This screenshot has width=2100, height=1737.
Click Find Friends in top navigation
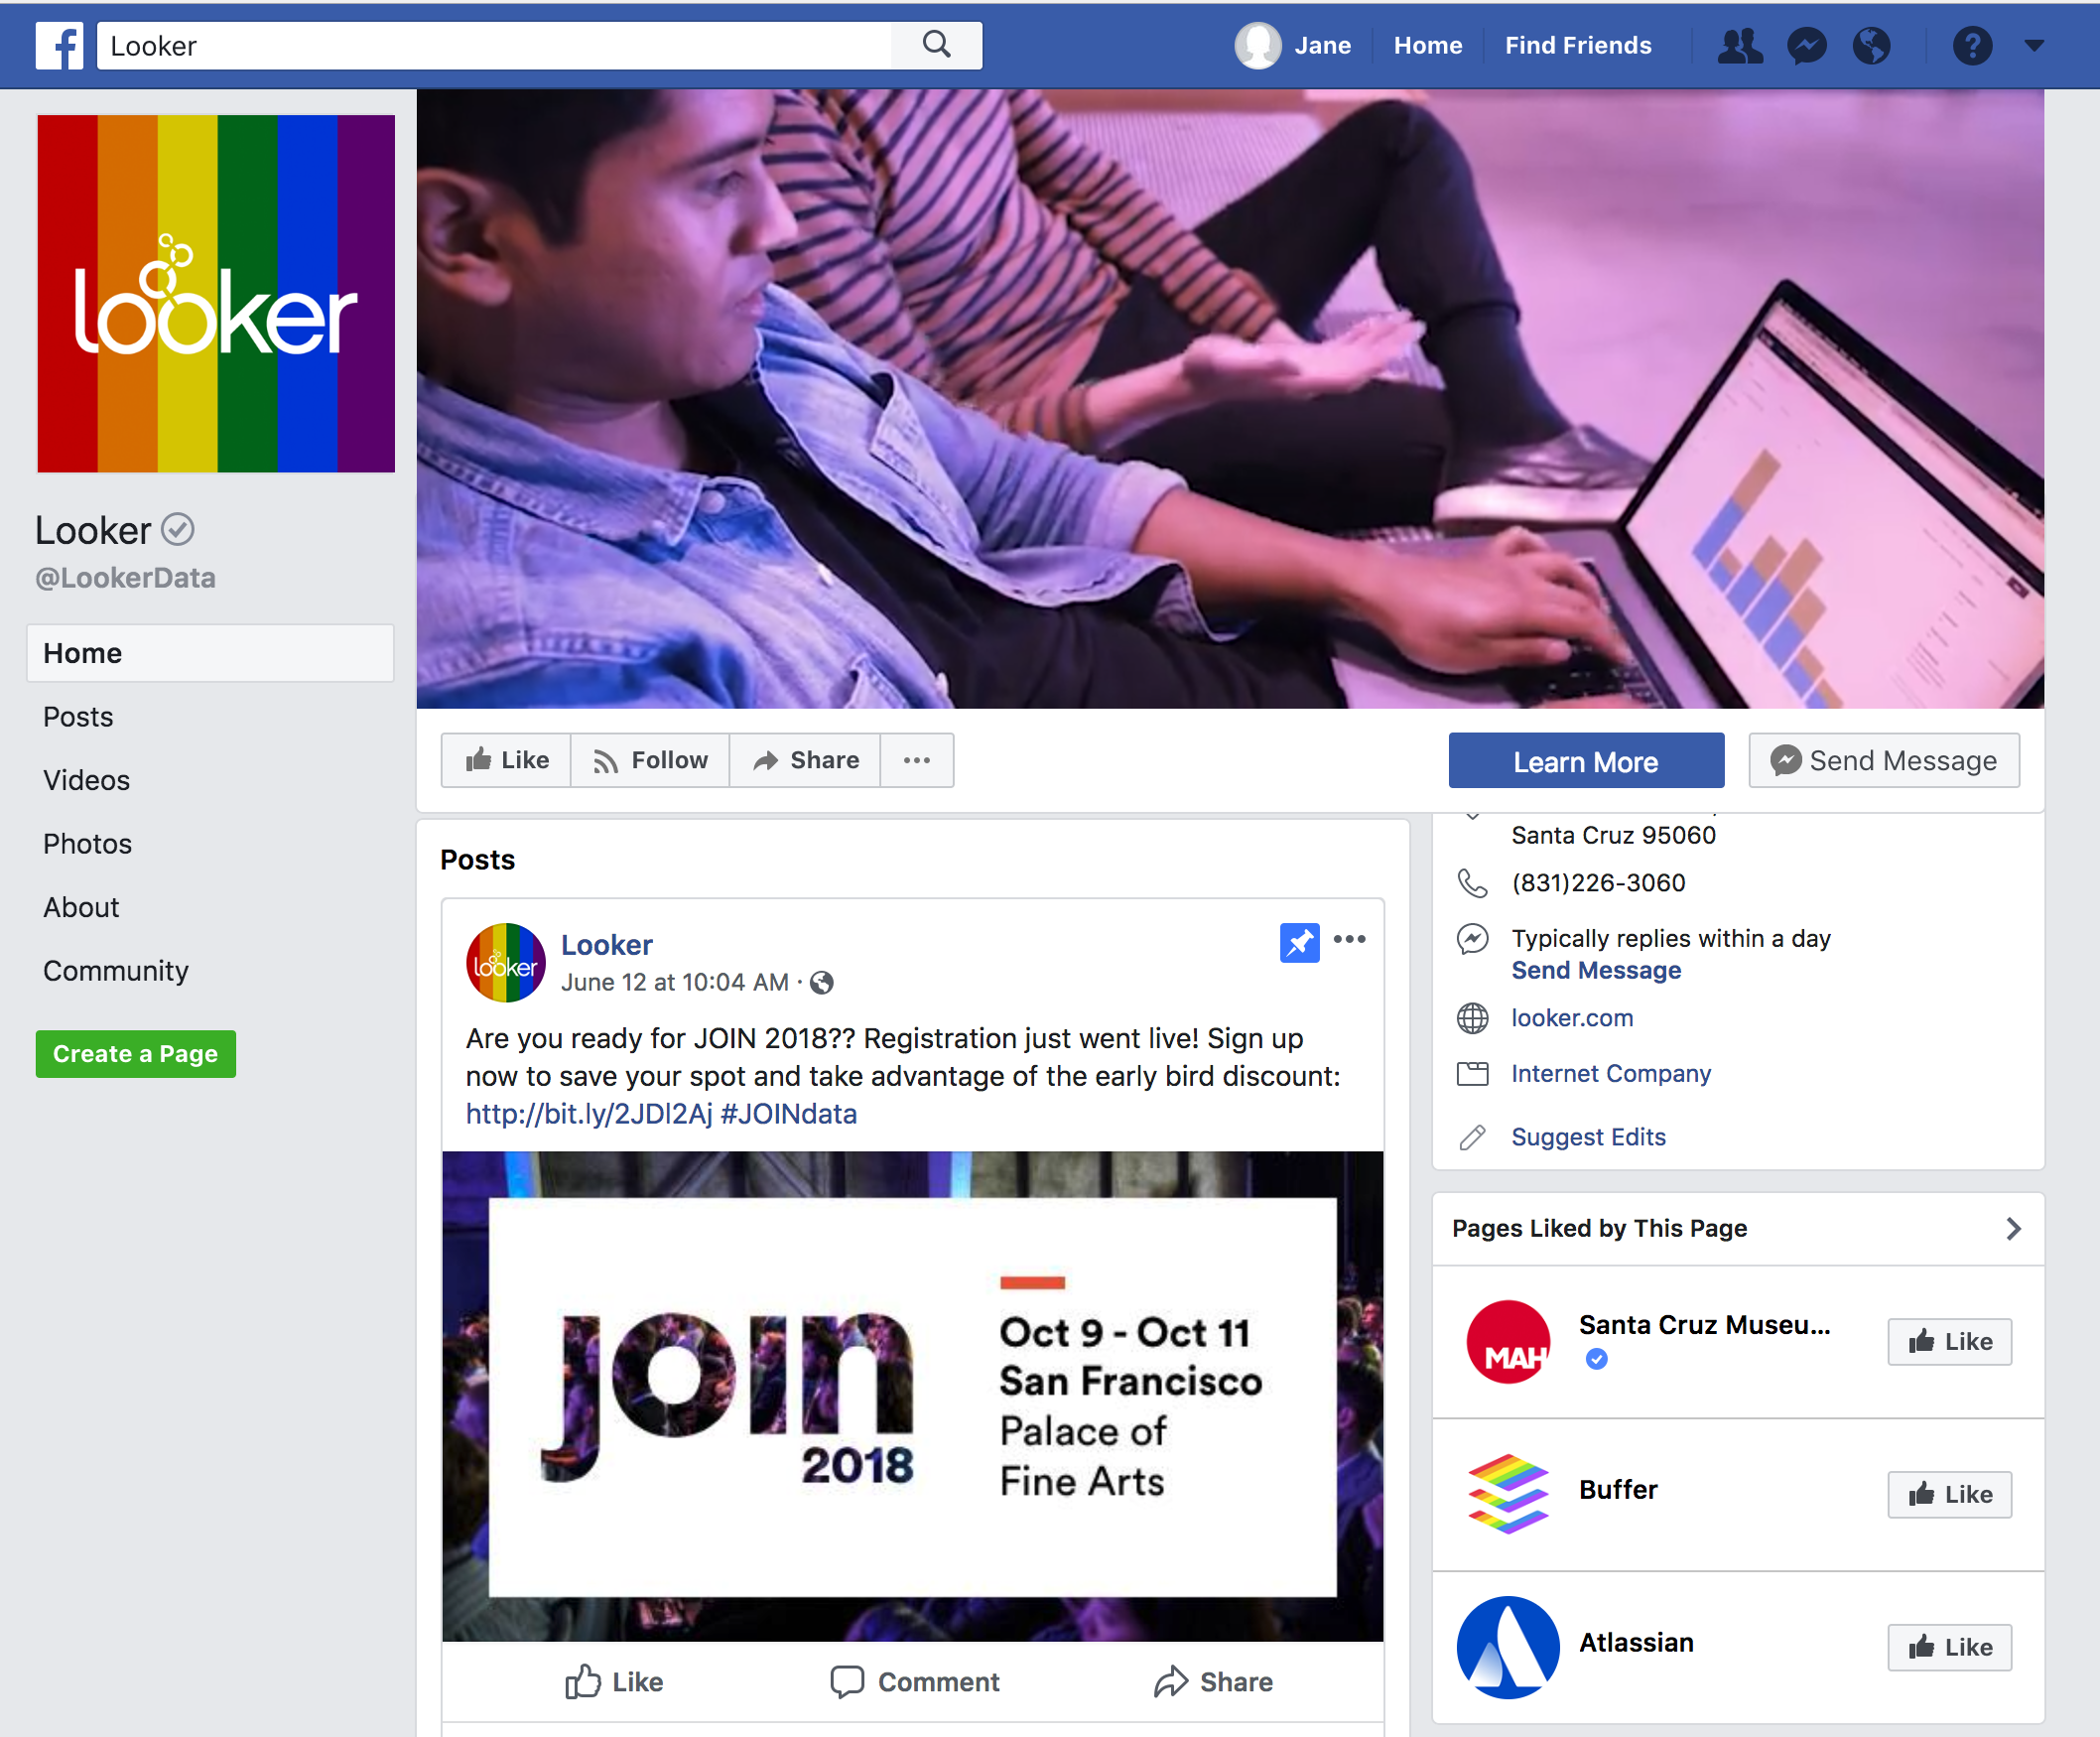[1578, 46]
